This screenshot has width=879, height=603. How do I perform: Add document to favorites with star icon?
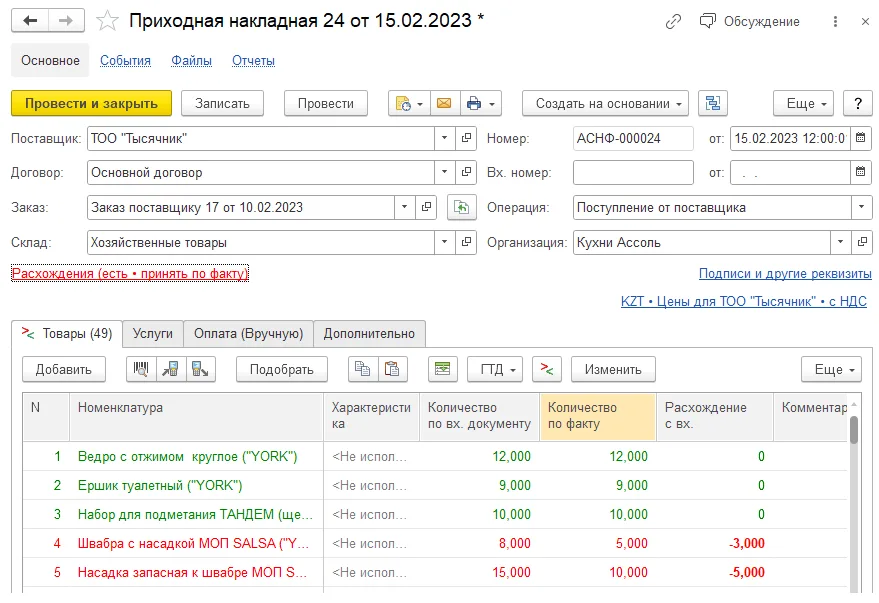[x=107, y=21]
